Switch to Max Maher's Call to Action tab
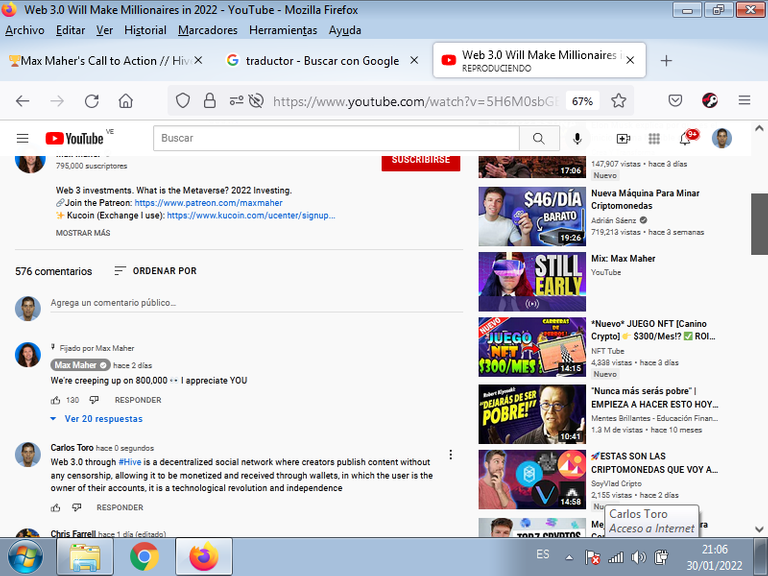Image resolution: width=768 pixels, height=576 pixels. click(x=103, y=61)
